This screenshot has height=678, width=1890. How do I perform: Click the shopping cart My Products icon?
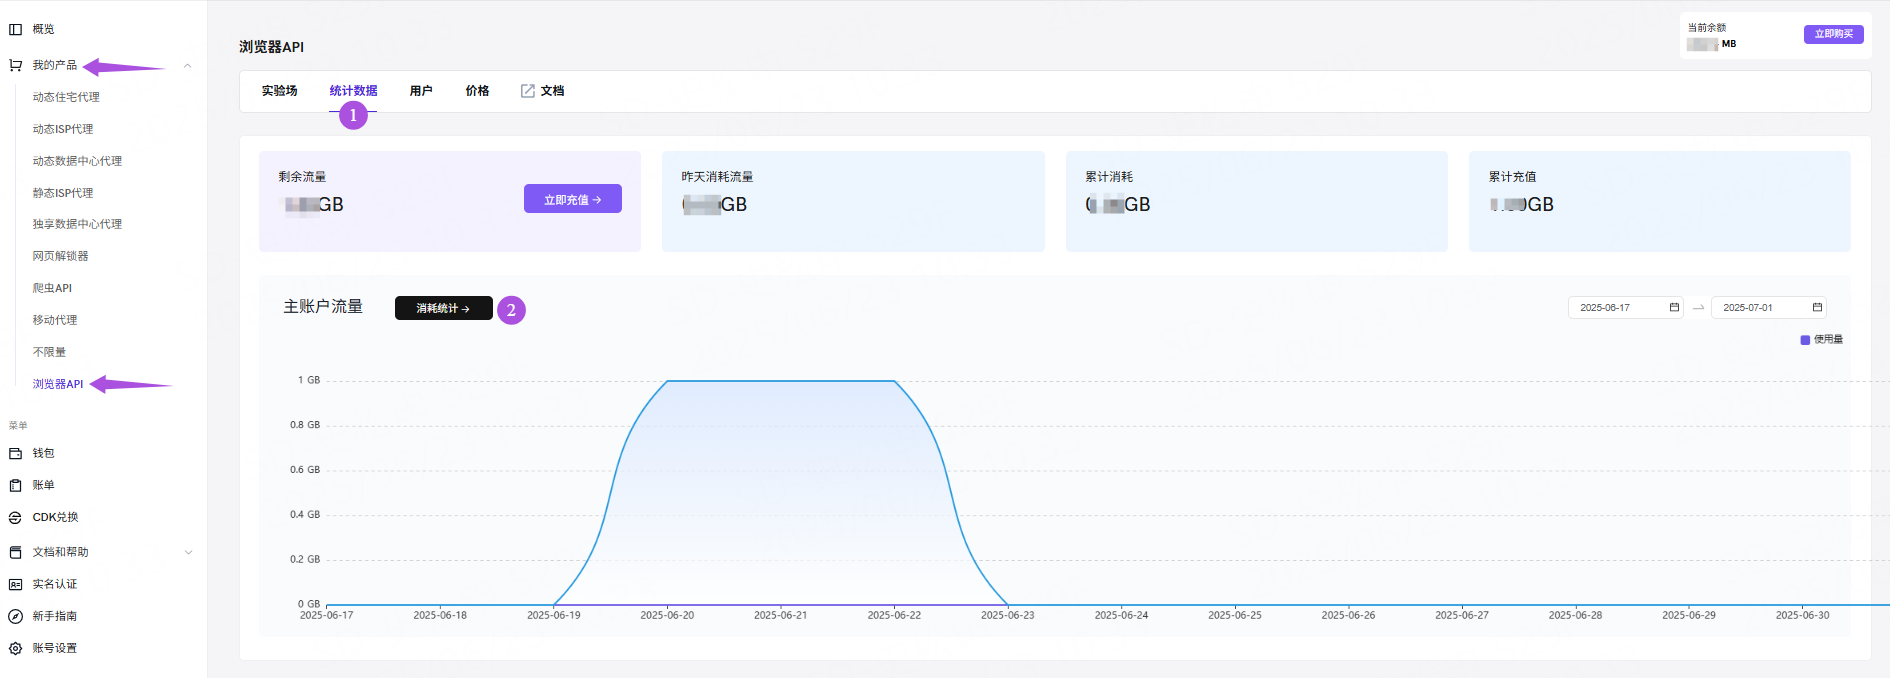[15, 65]
